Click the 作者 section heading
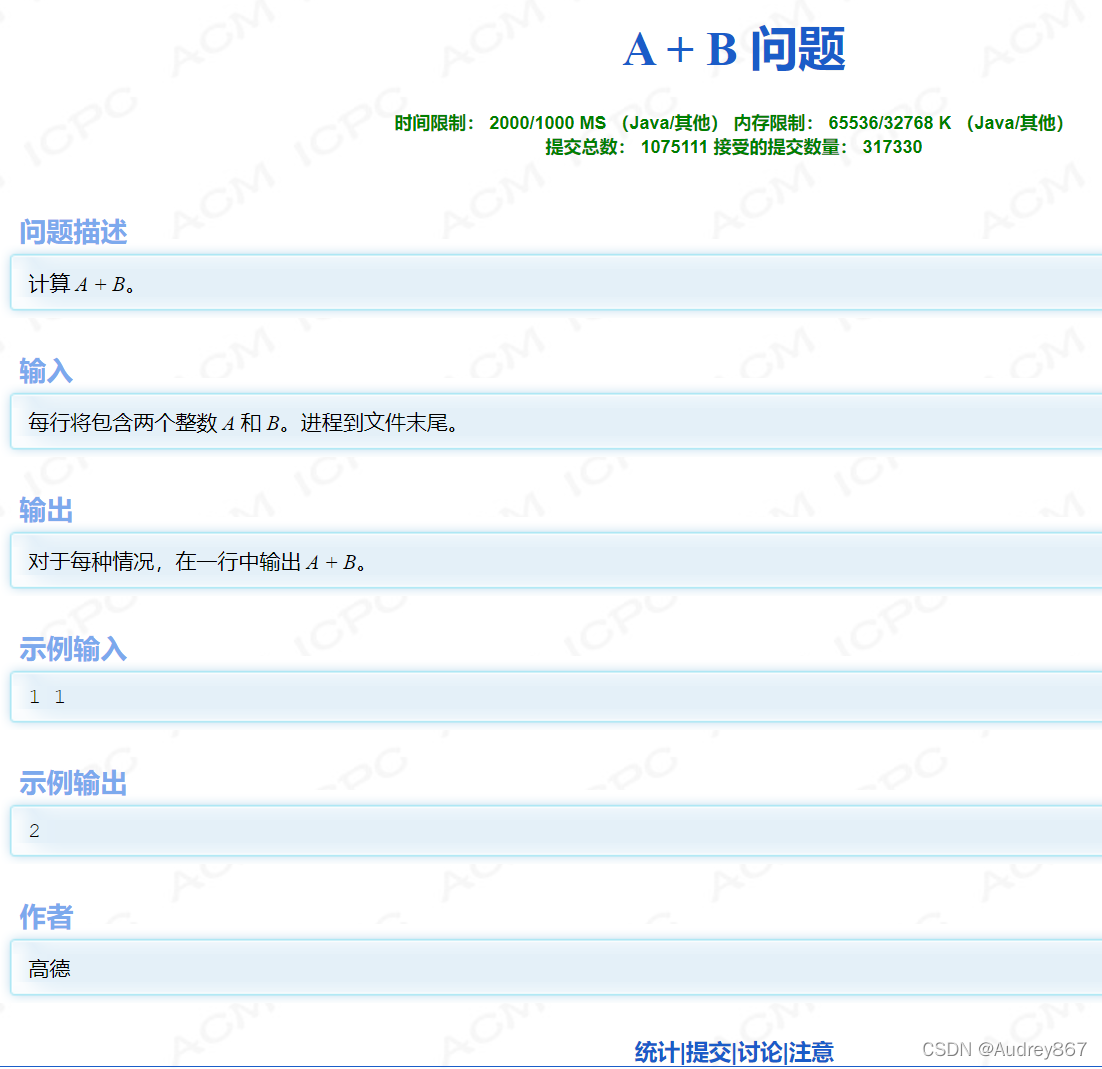This screenshot has height=1069, width=1102. tap(46, 917)
